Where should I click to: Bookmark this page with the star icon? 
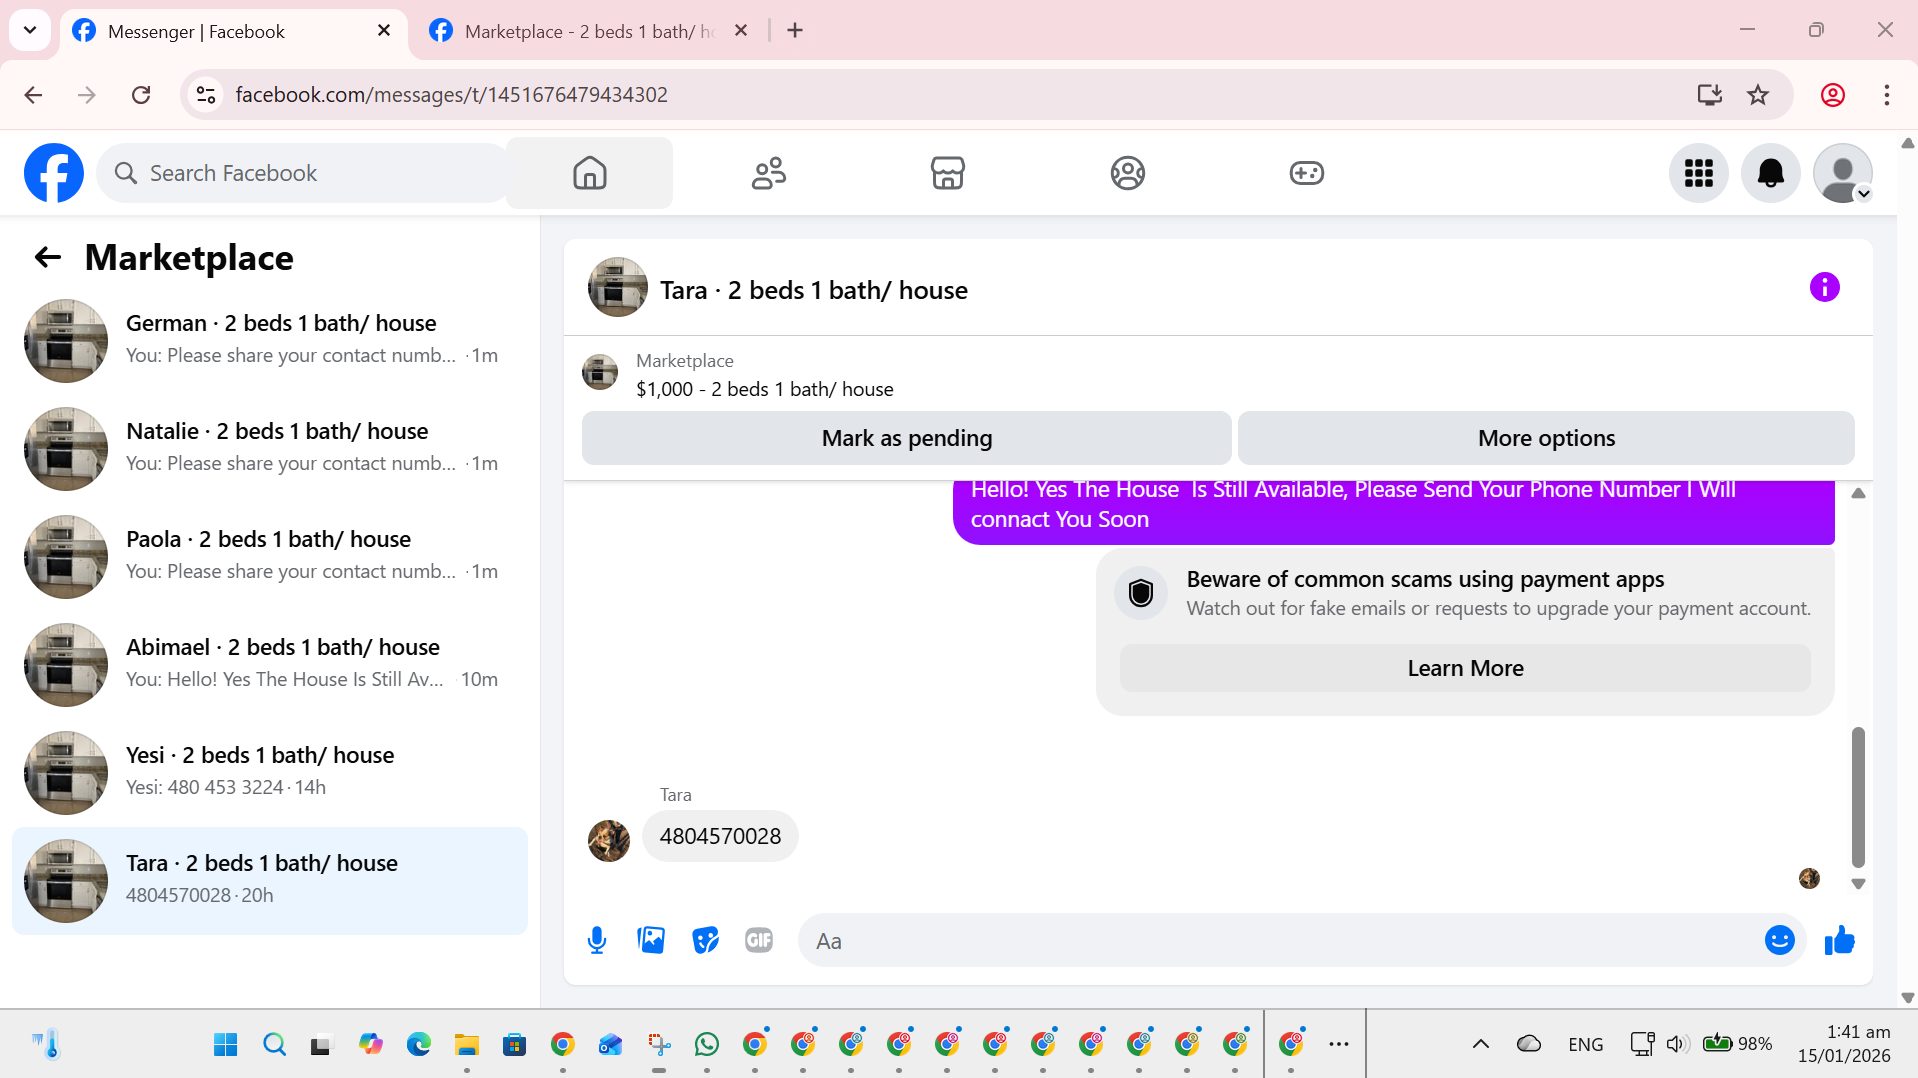(1758, 95)
